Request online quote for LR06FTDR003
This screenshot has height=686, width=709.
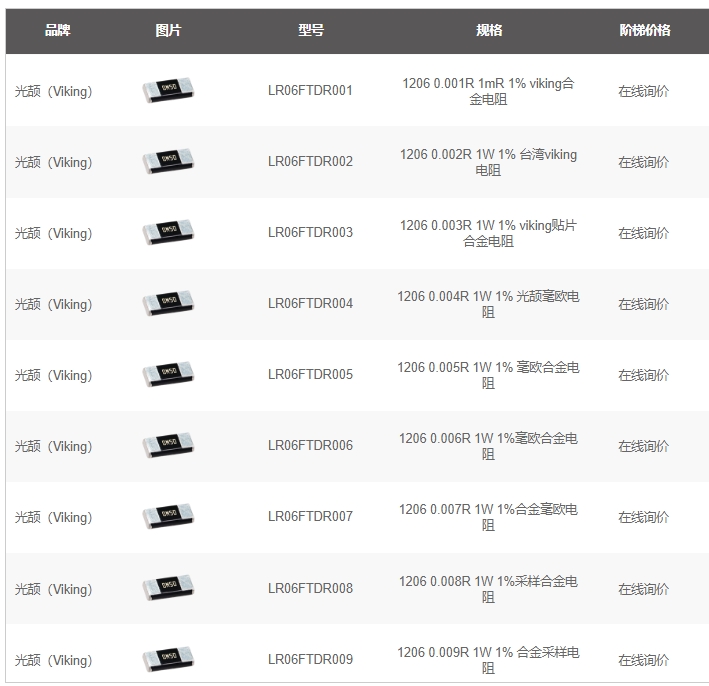pyautogui.click(x=643, y=233)
